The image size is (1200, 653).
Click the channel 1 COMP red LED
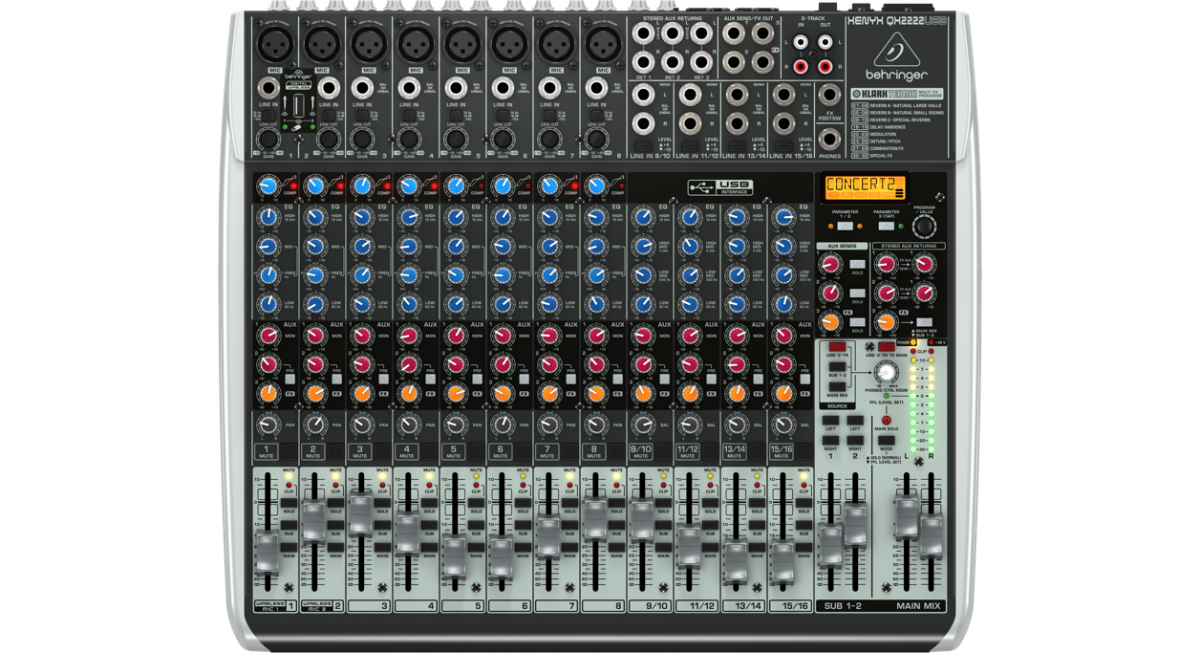click(x=292, y=186)
